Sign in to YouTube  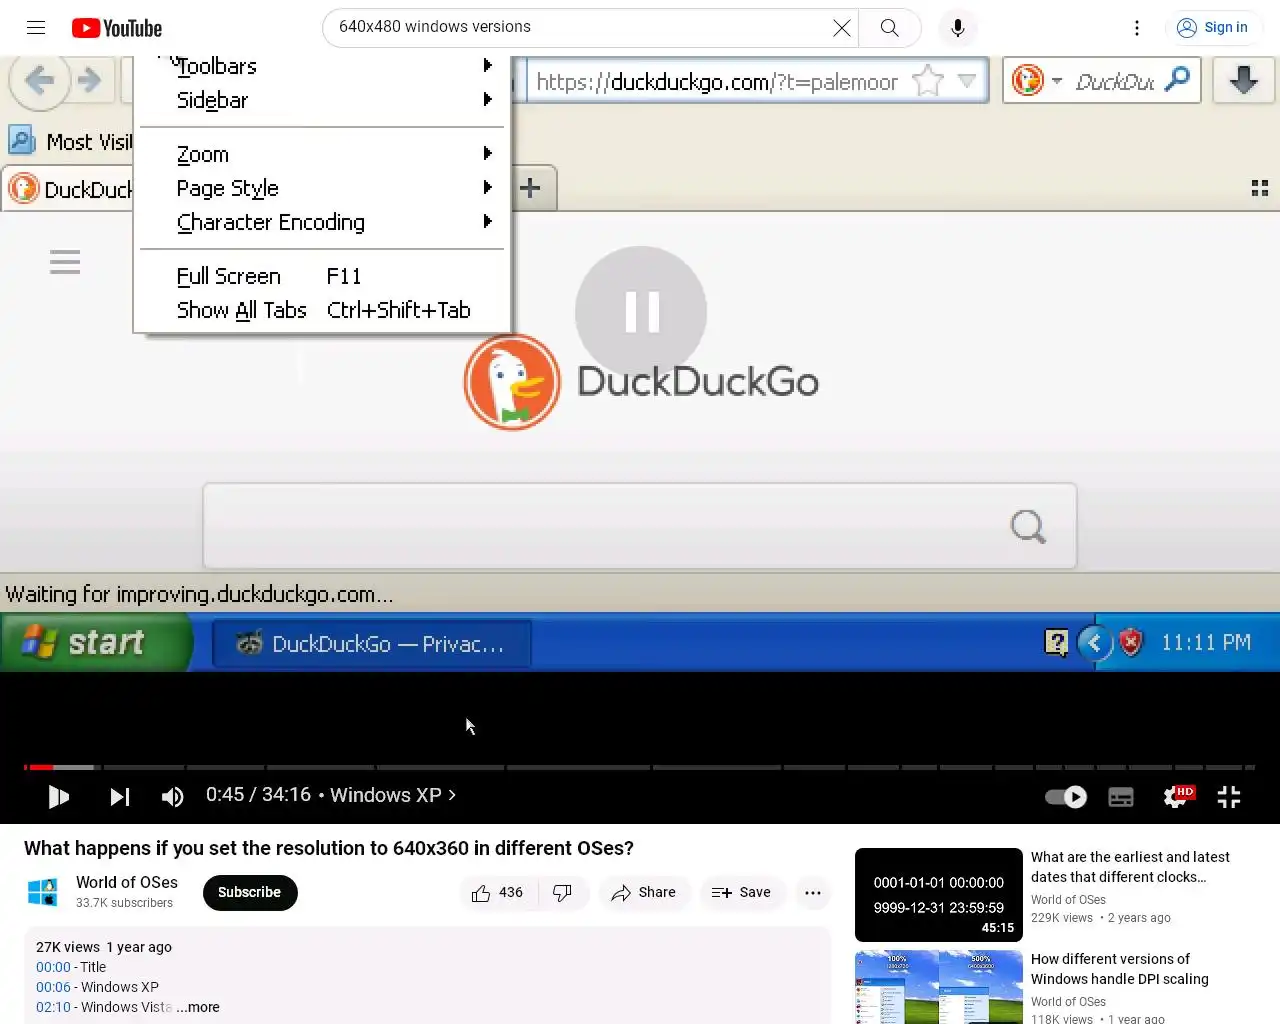tap(1214, 28)
